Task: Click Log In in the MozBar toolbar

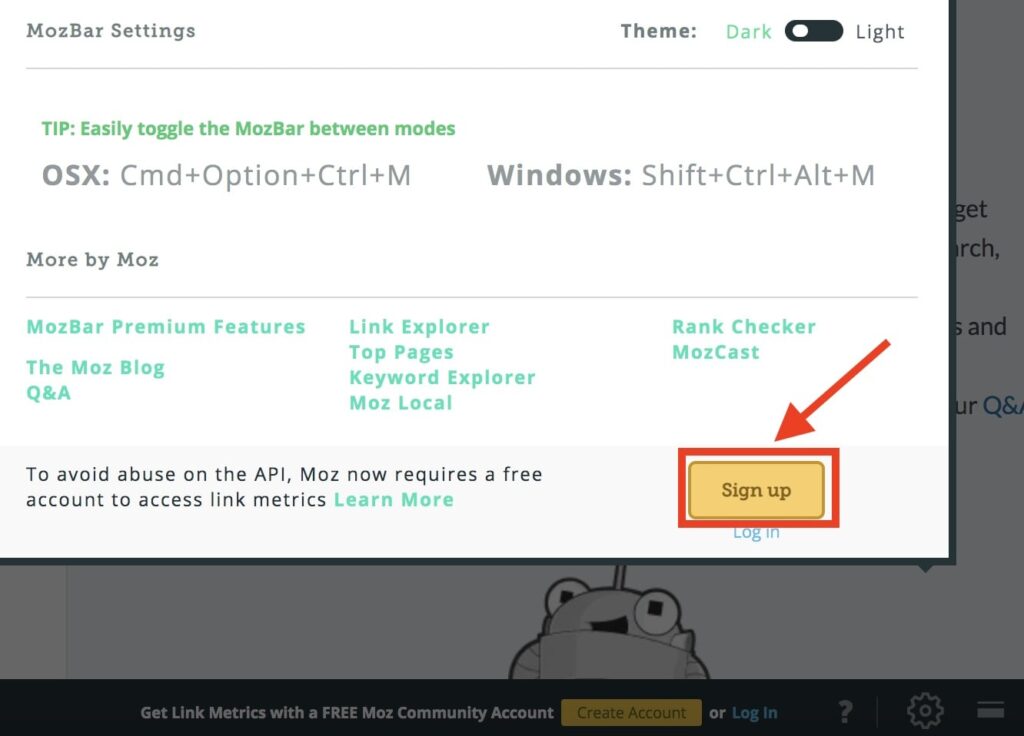Action: tap(754, 712)
